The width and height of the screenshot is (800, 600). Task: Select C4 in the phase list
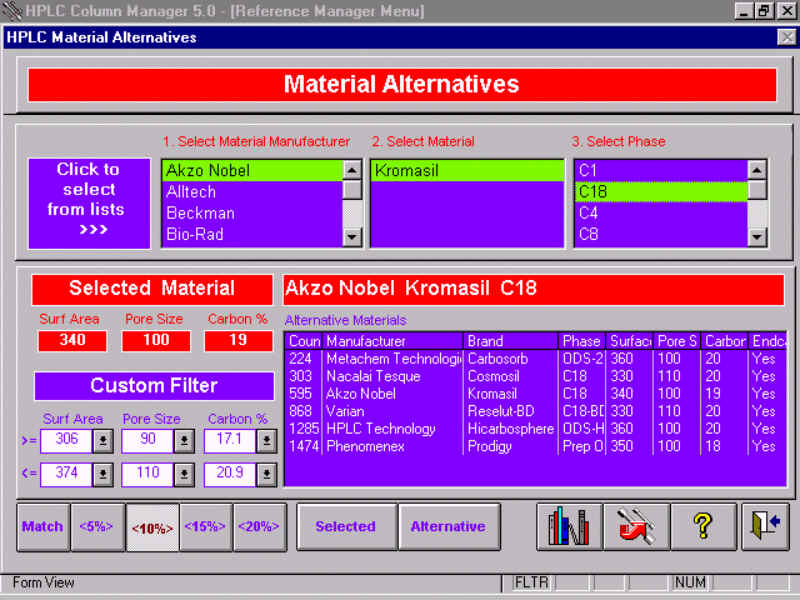(x=661, y=213)
